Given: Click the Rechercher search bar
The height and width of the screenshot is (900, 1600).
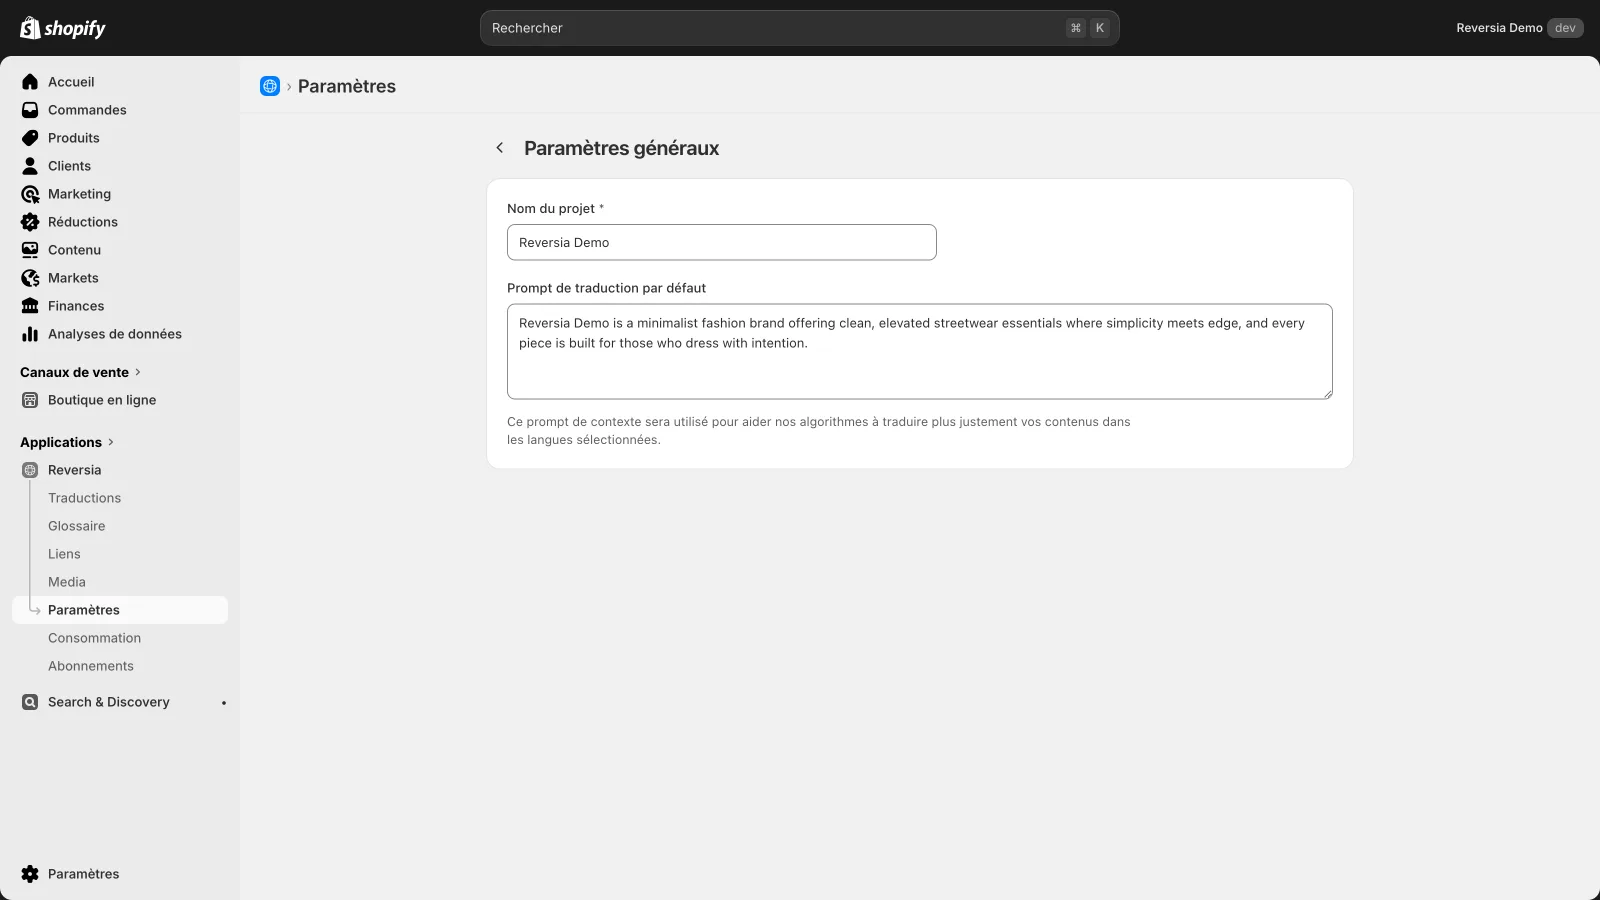Looking at the screenshot, I should pyautogui.click(x=799, y=28).
